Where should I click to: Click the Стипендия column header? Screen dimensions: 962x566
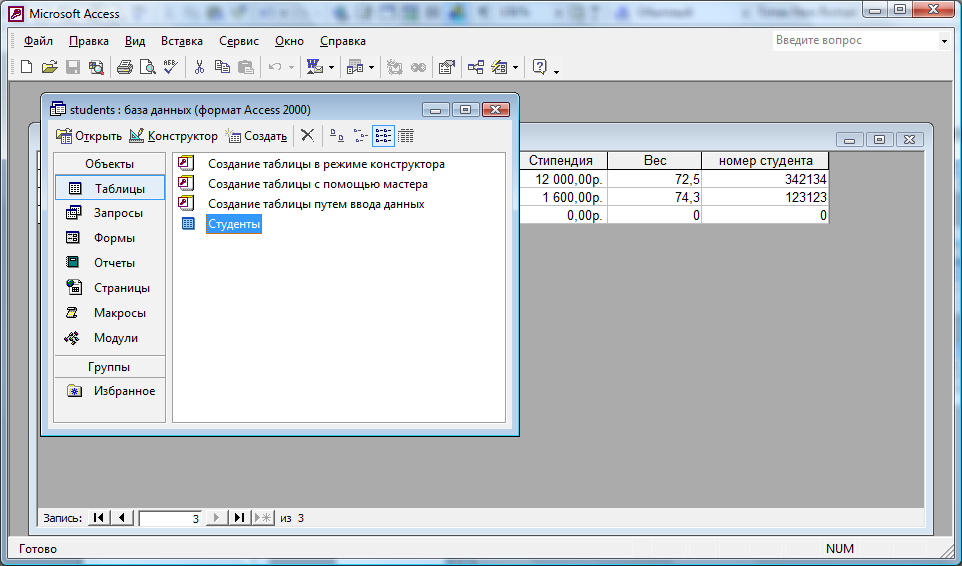coord(563,161)
